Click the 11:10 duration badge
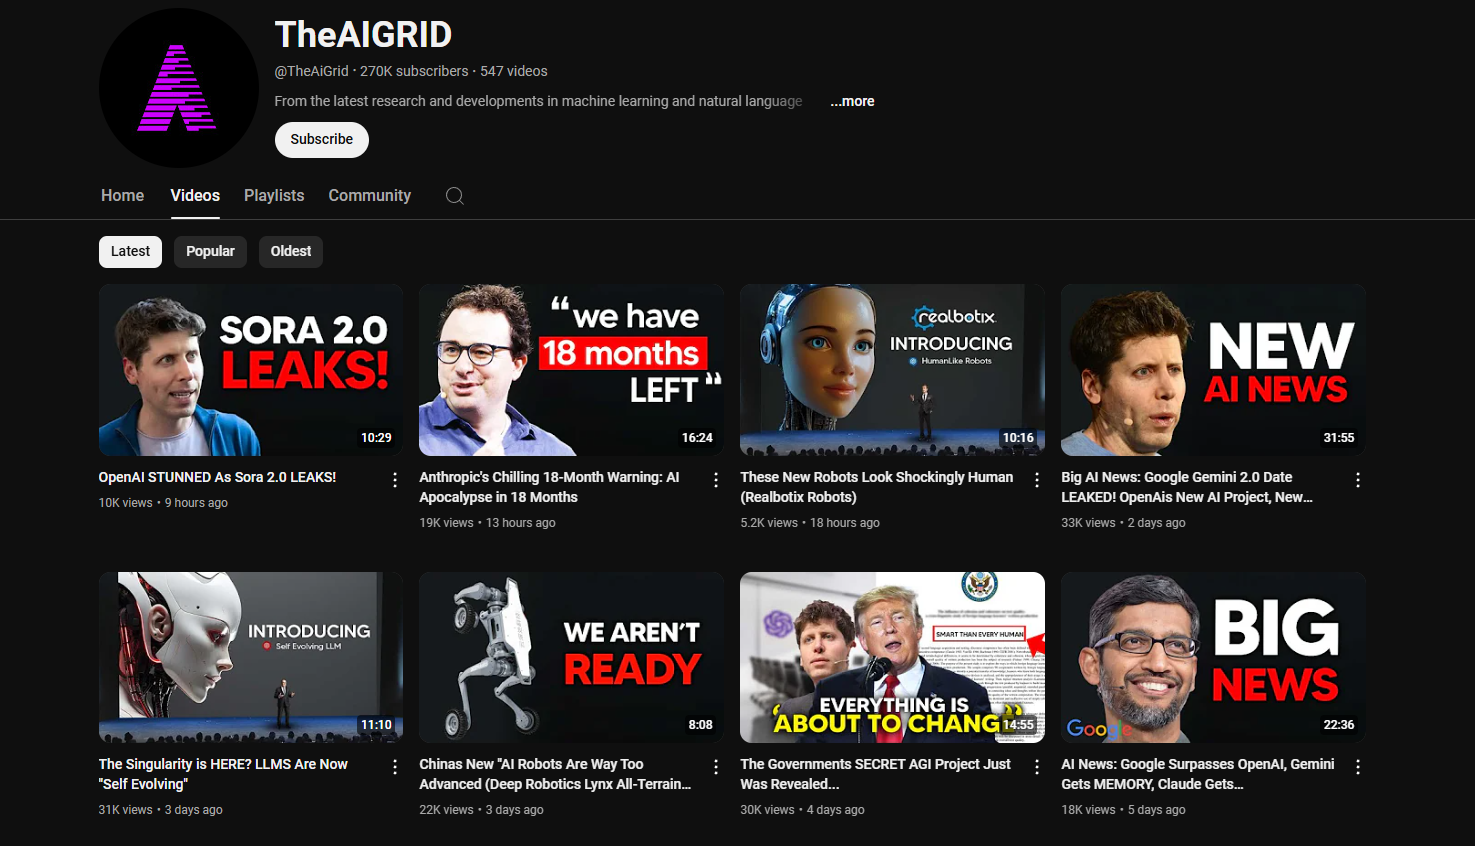1475x846 pixels. coord(376,725)
